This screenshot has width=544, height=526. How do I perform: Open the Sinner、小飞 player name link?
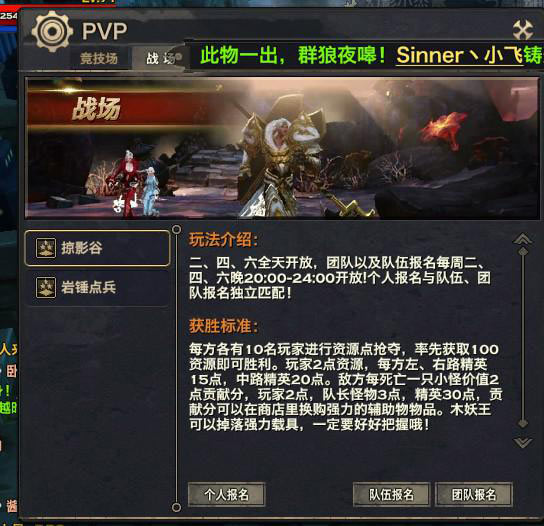click(459, 55)
